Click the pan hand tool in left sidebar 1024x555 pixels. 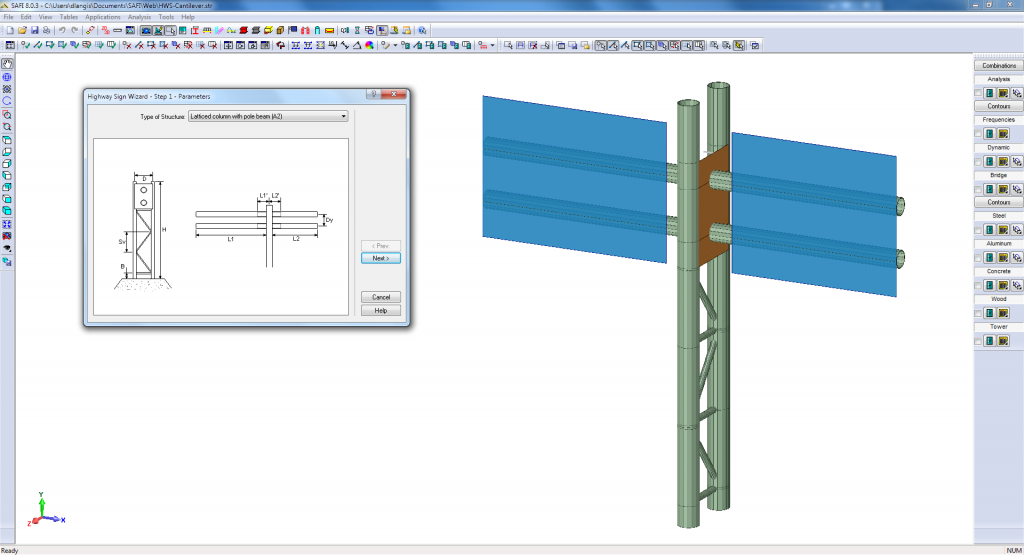(x=7, y=64)
